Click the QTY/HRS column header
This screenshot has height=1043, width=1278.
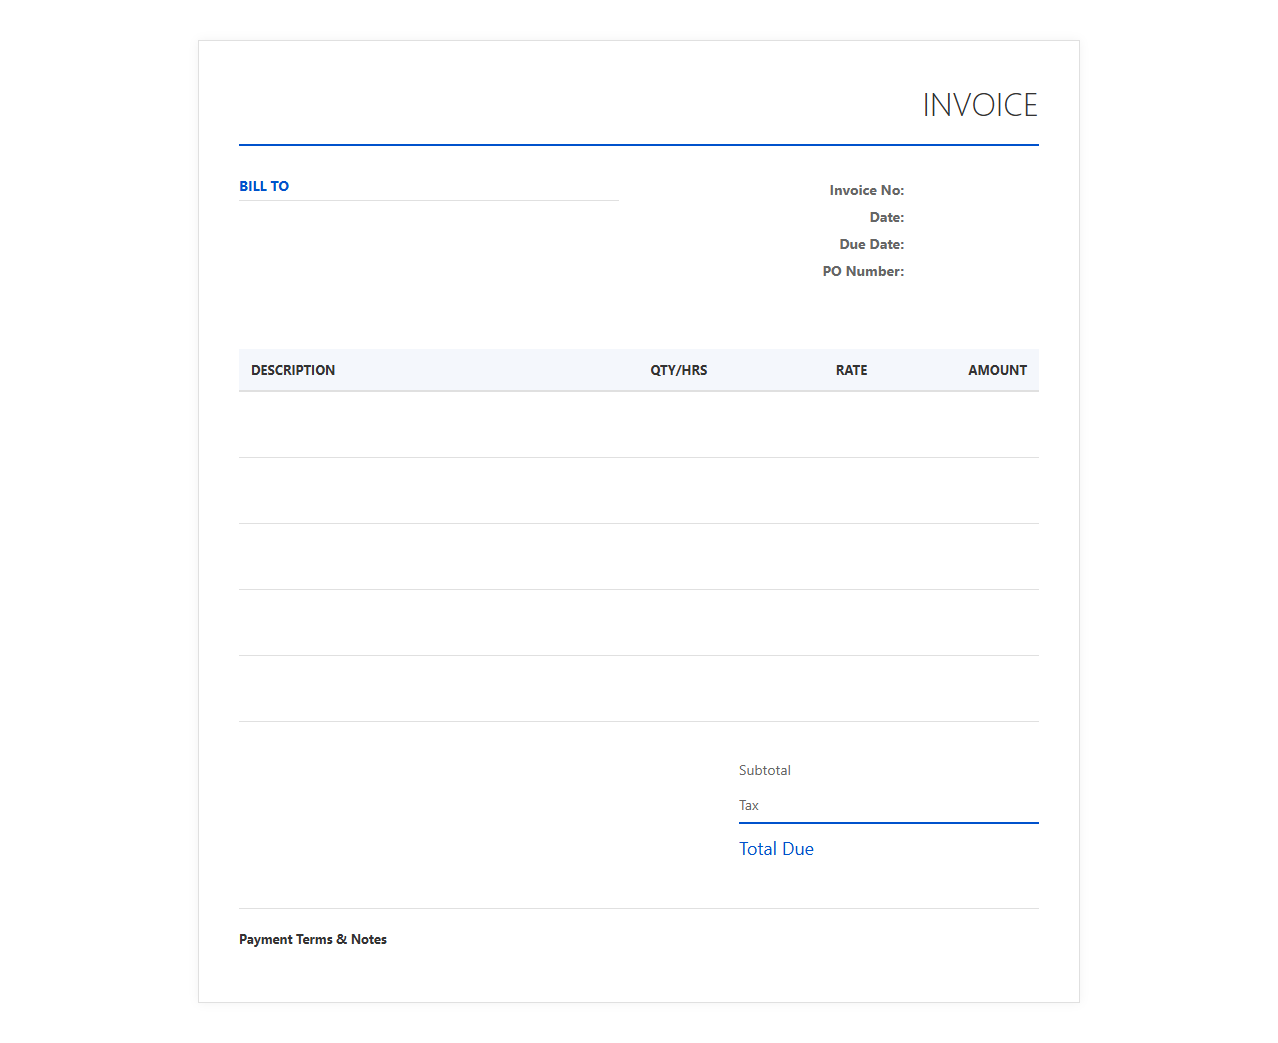click(679, 370)
